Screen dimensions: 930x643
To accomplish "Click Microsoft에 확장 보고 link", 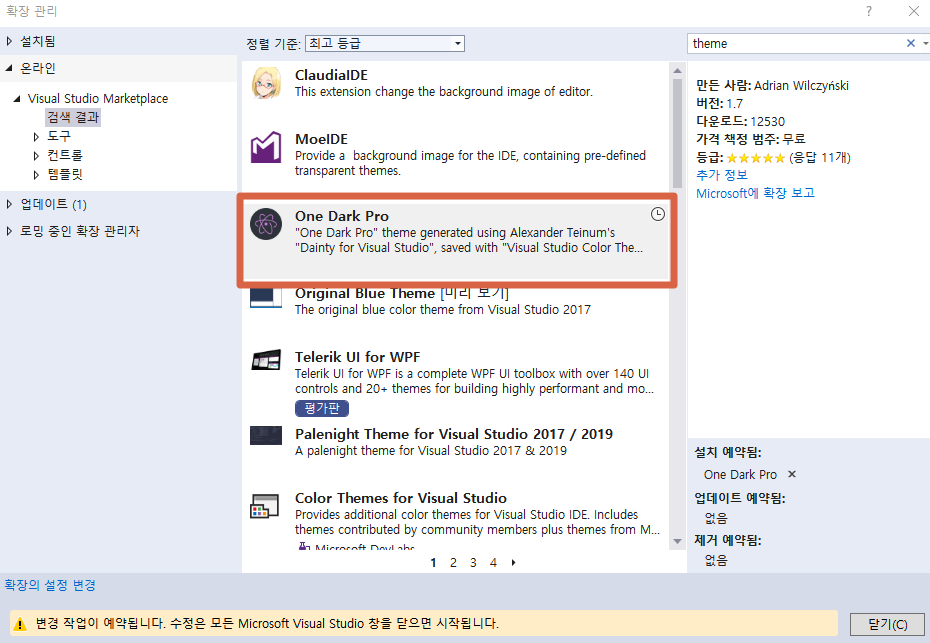I will (x=755, y=193).
